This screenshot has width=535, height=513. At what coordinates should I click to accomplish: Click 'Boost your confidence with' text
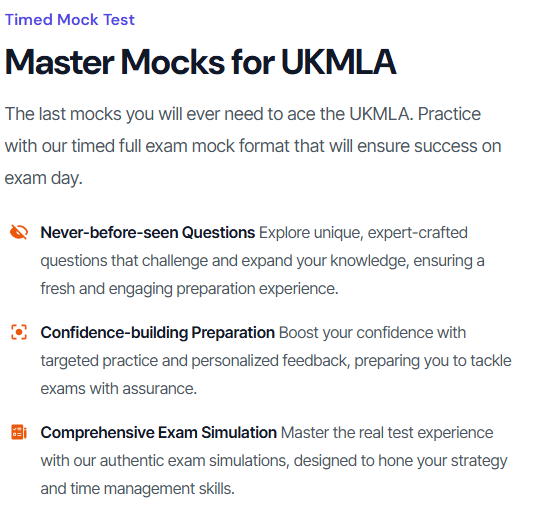click(372, 333)
